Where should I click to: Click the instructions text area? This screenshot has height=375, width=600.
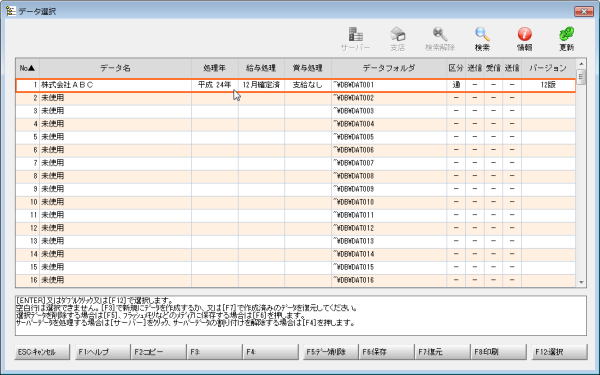click(x=301, y=316)
